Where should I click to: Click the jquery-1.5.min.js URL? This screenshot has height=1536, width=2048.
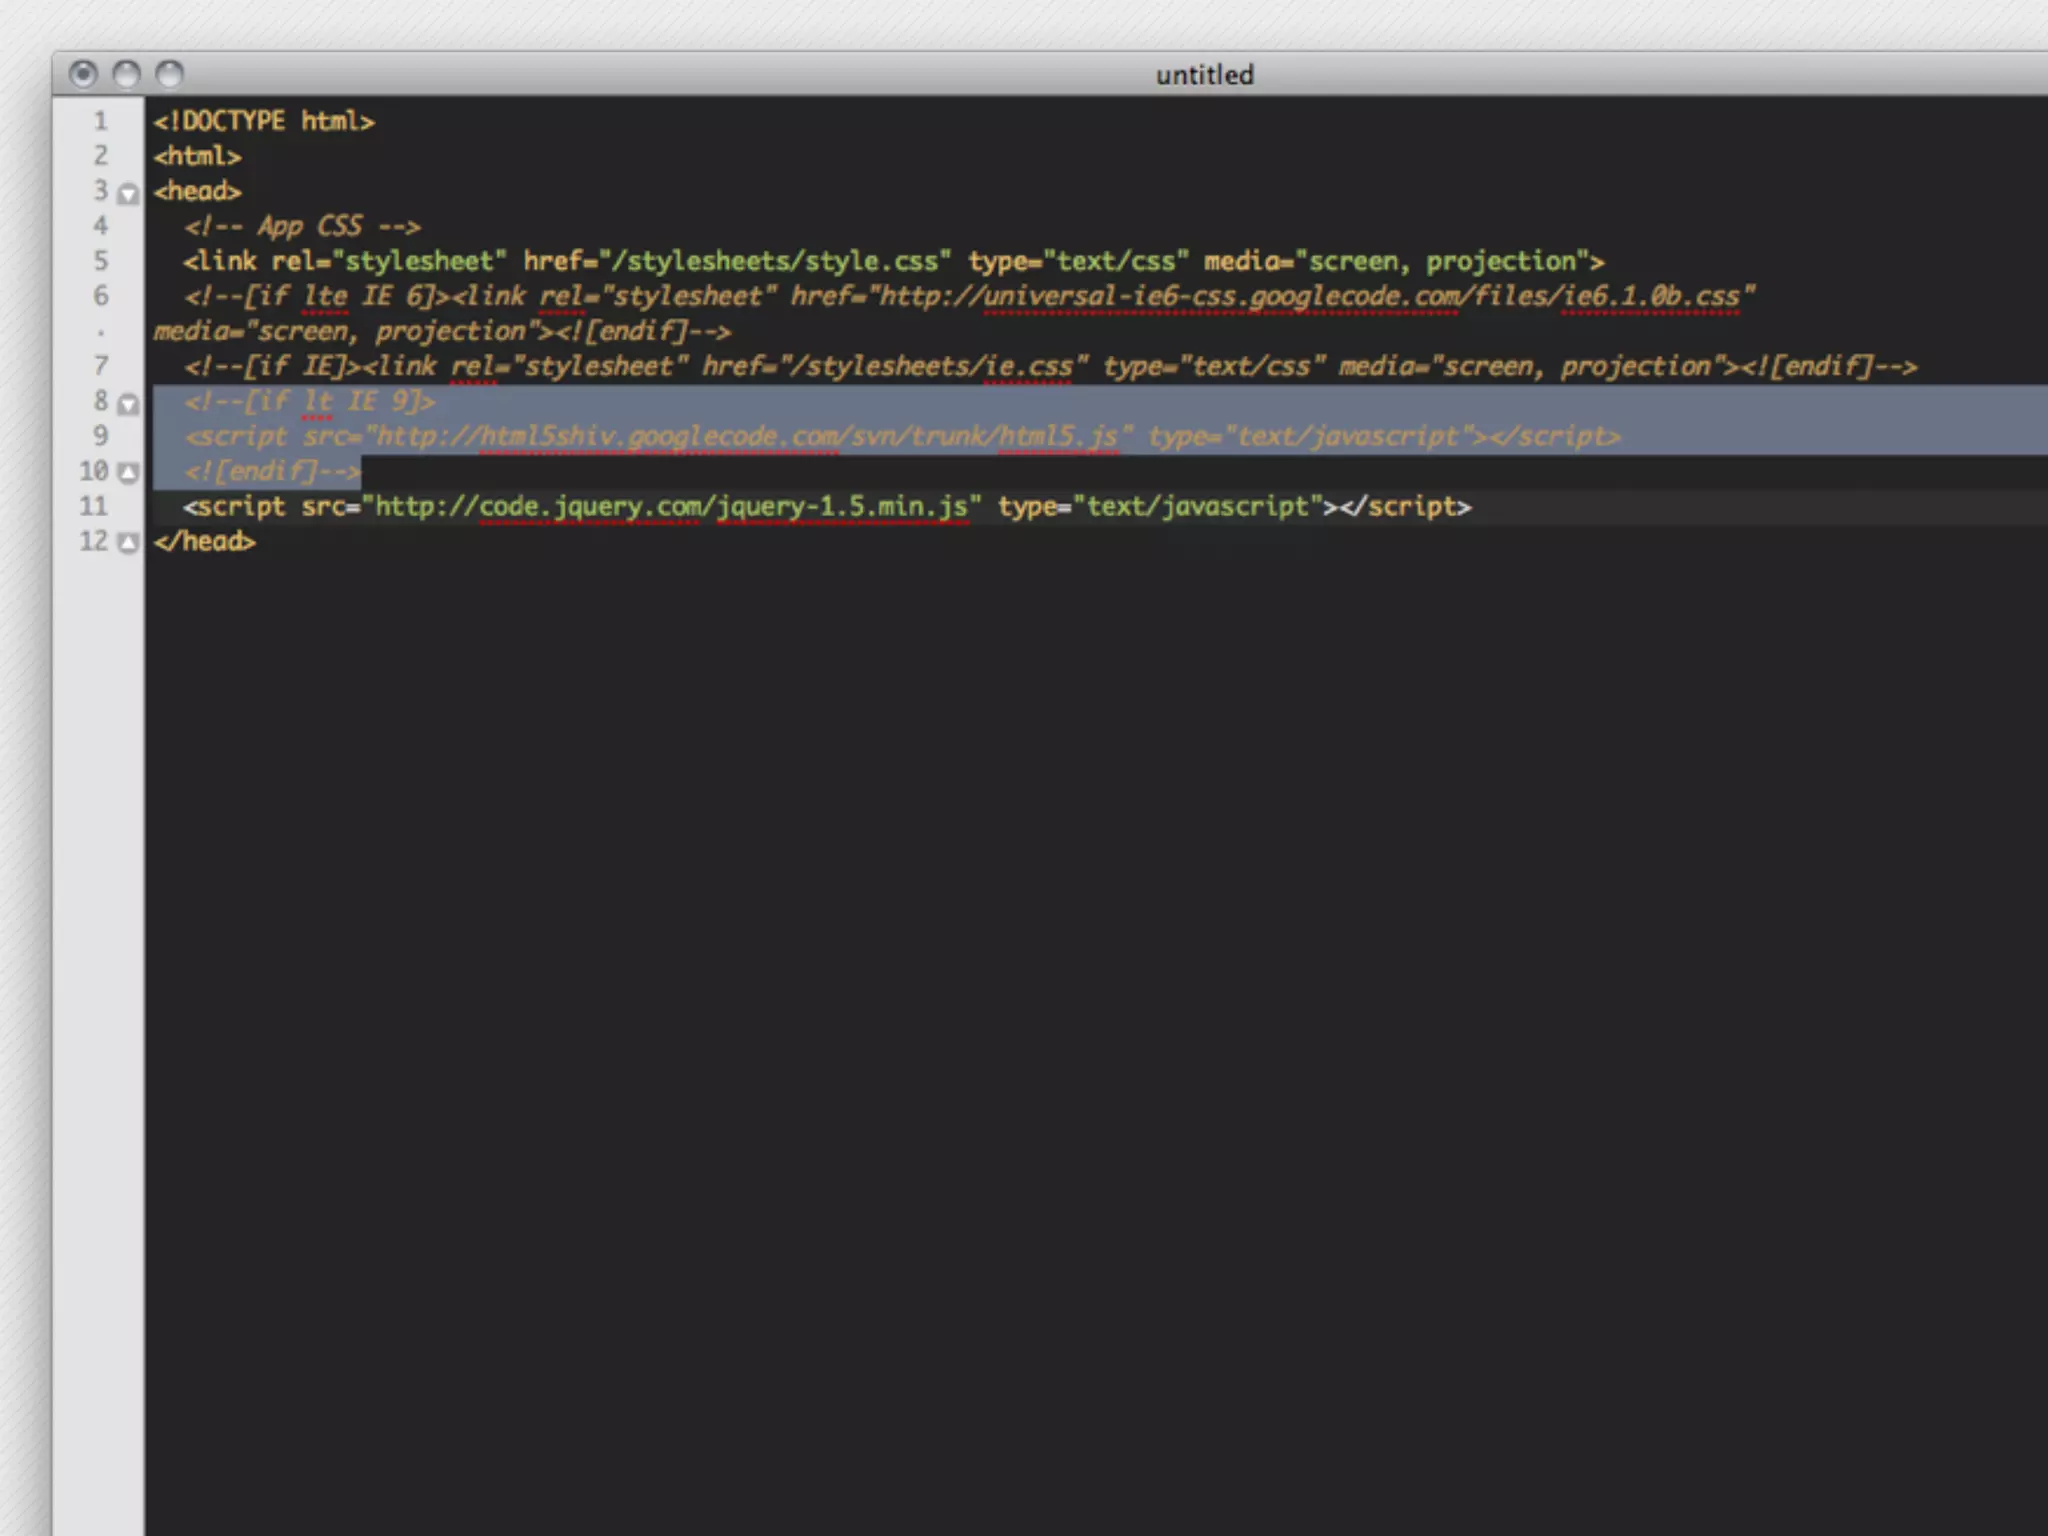tap(670, 507)
